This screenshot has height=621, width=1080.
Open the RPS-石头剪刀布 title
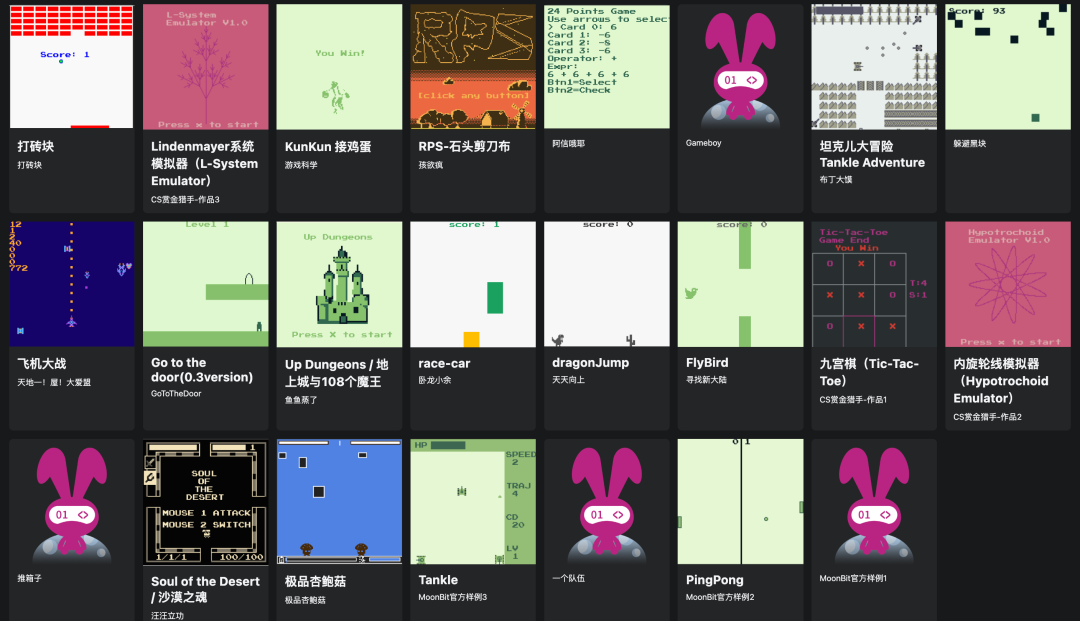click(464, 147)
